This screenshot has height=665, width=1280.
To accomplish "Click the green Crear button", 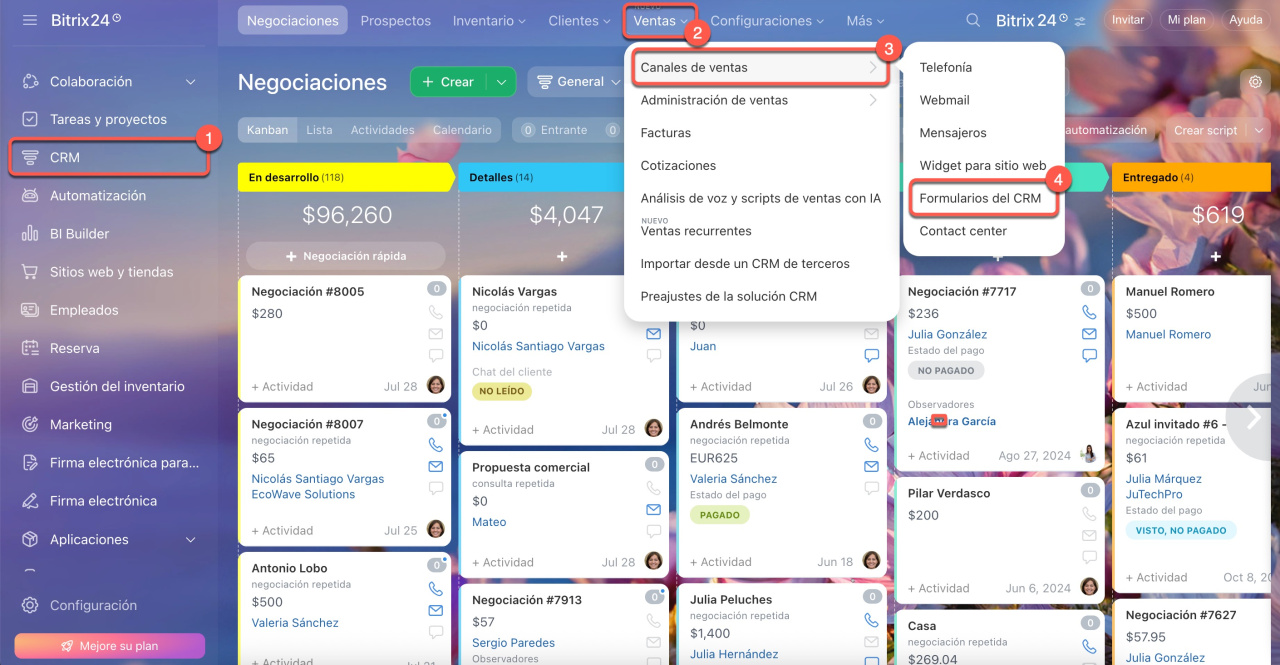I will pos(448,82).
